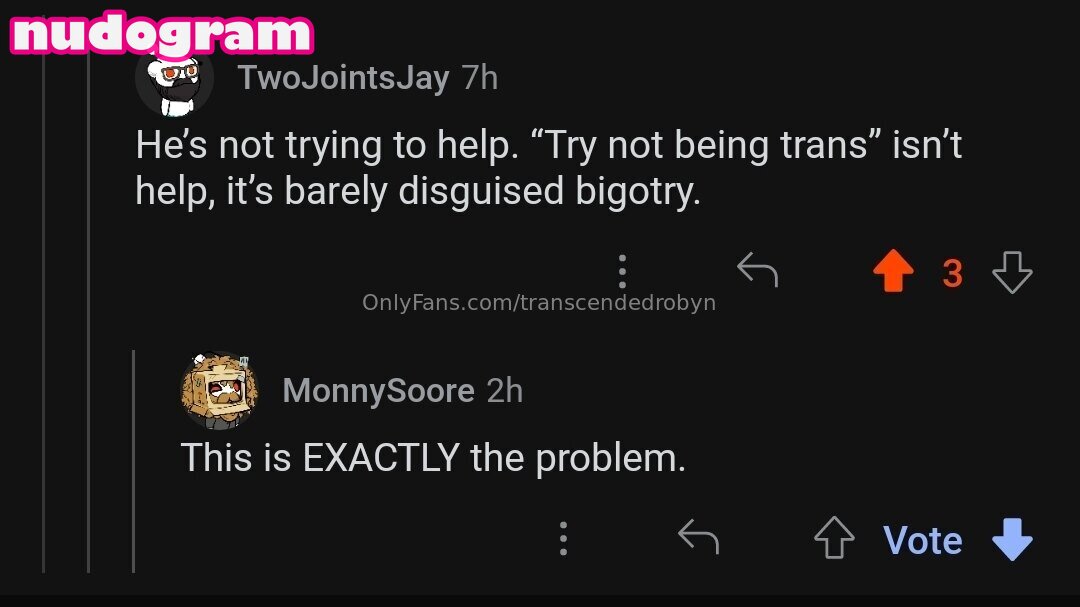
Task: Collapse the thread line beside MonnySoore's reply
Action: pyautogui.click(x=134, y=460)
